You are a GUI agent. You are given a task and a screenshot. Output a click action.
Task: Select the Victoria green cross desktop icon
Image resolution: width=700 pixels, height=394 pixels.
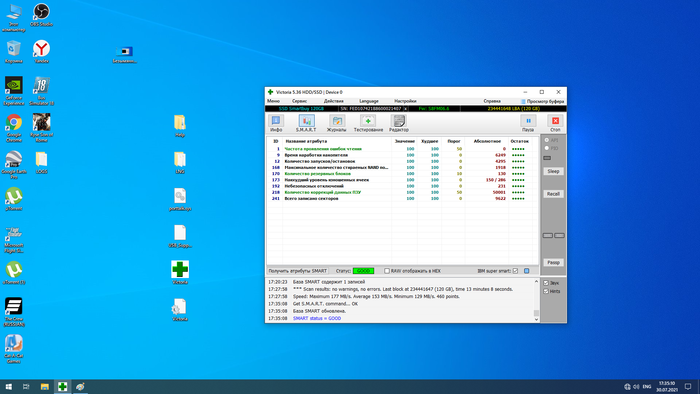(x=180, y=273)
